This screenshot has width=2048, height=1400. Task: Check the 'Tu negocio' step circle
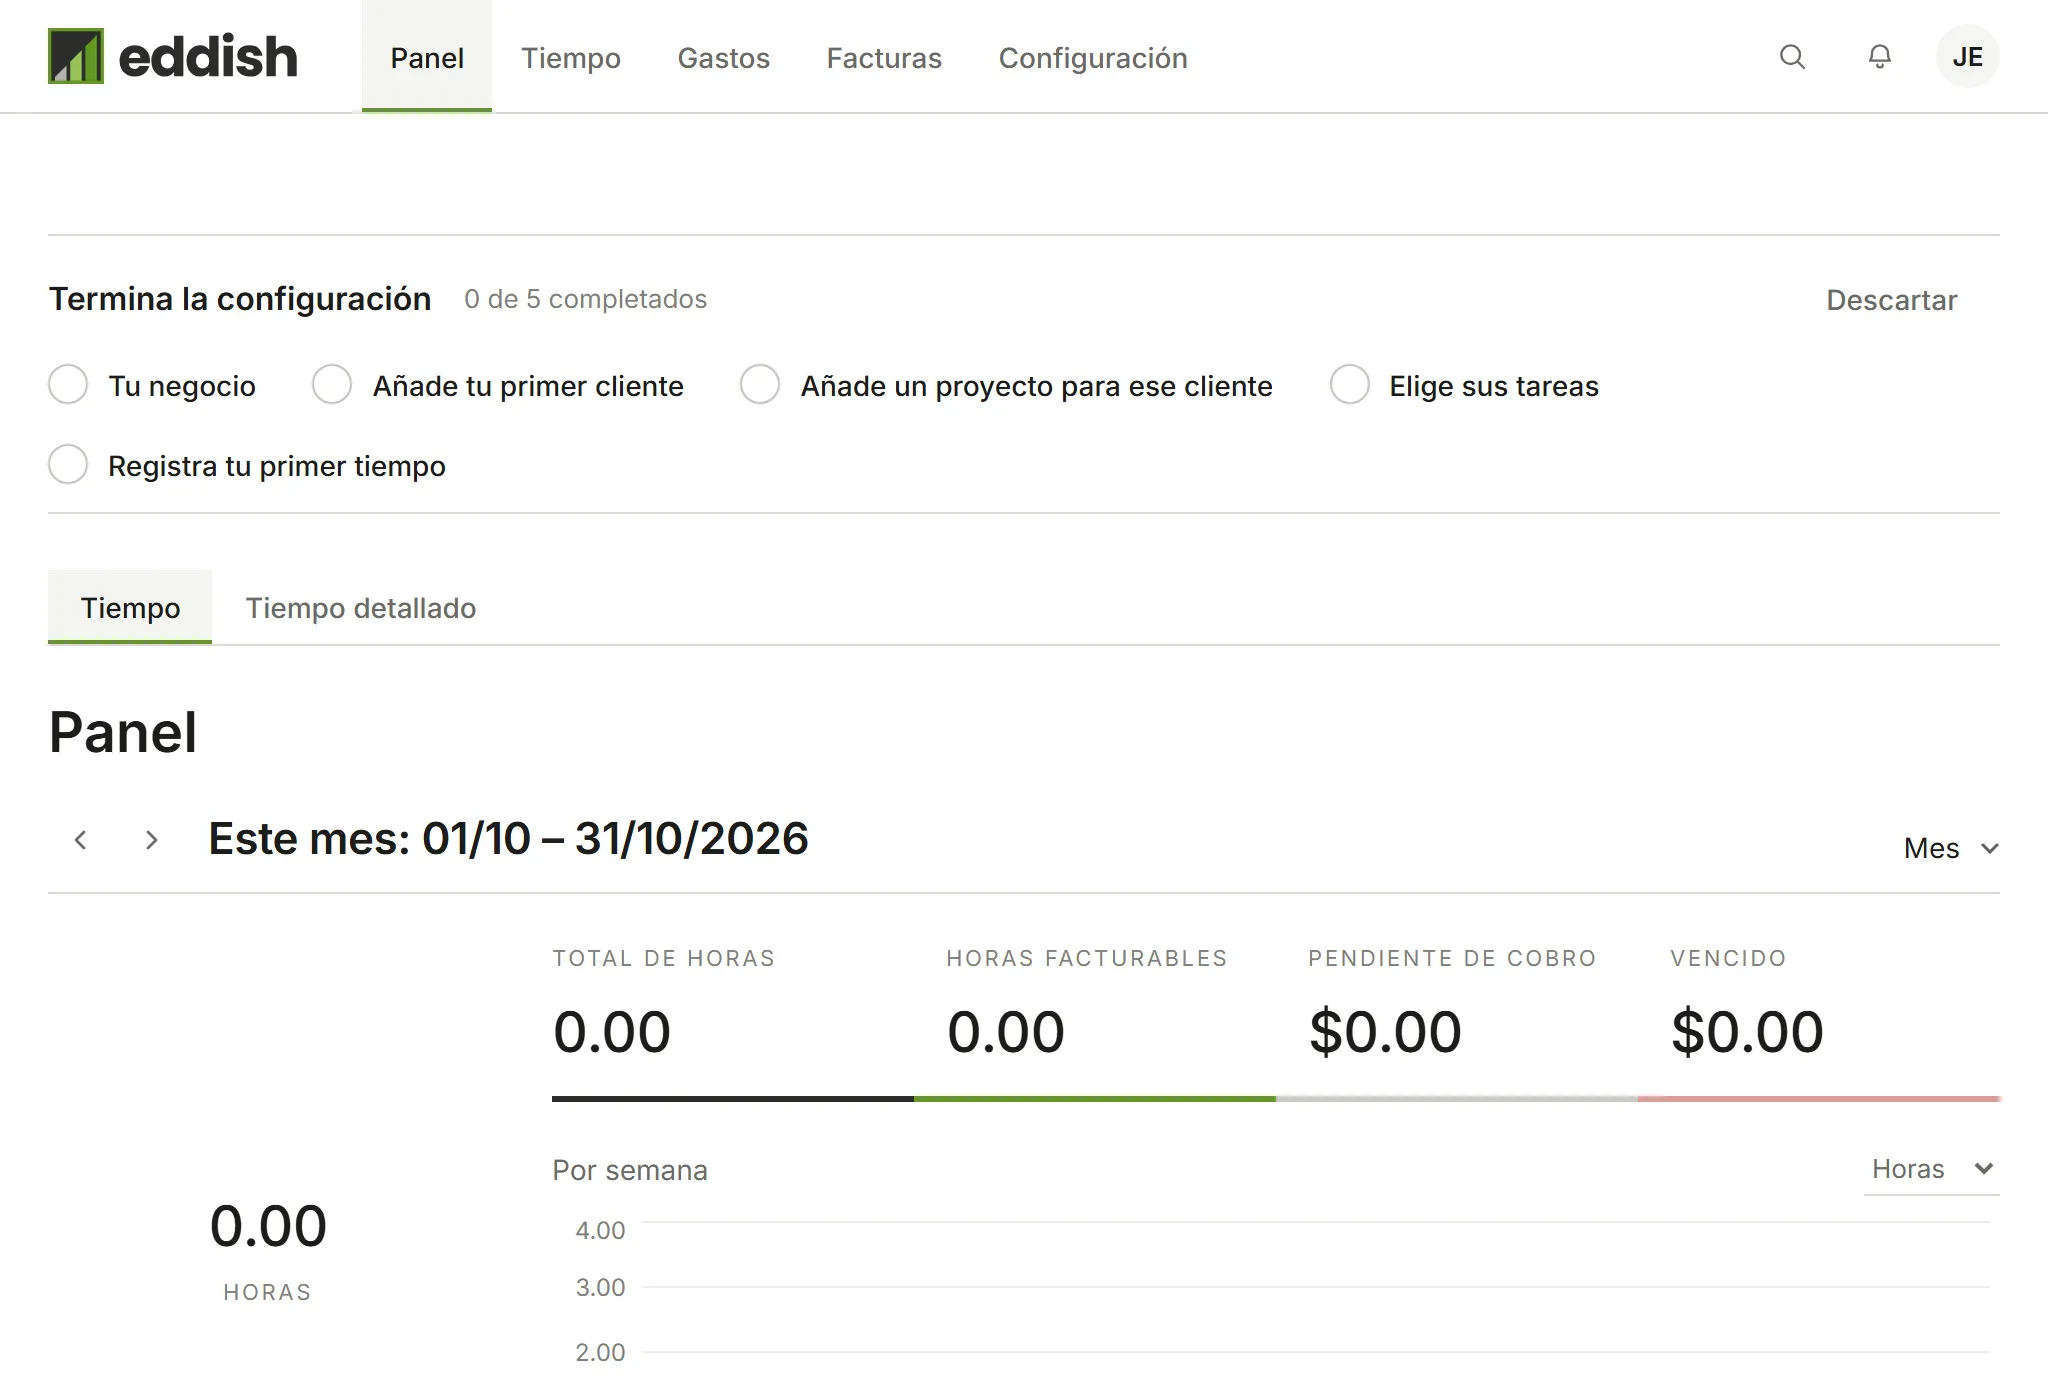pos(68,385)
